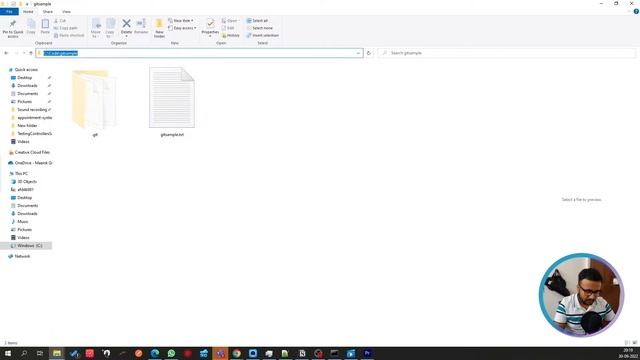This screenshot has height=360, width=640.
Task: Open Music under This PC
Action: 22,222
